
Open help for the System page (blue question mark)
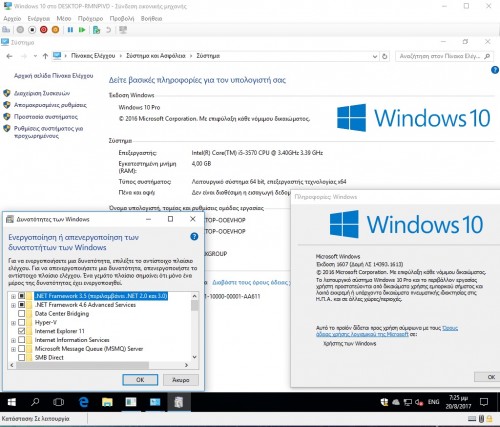495,70
